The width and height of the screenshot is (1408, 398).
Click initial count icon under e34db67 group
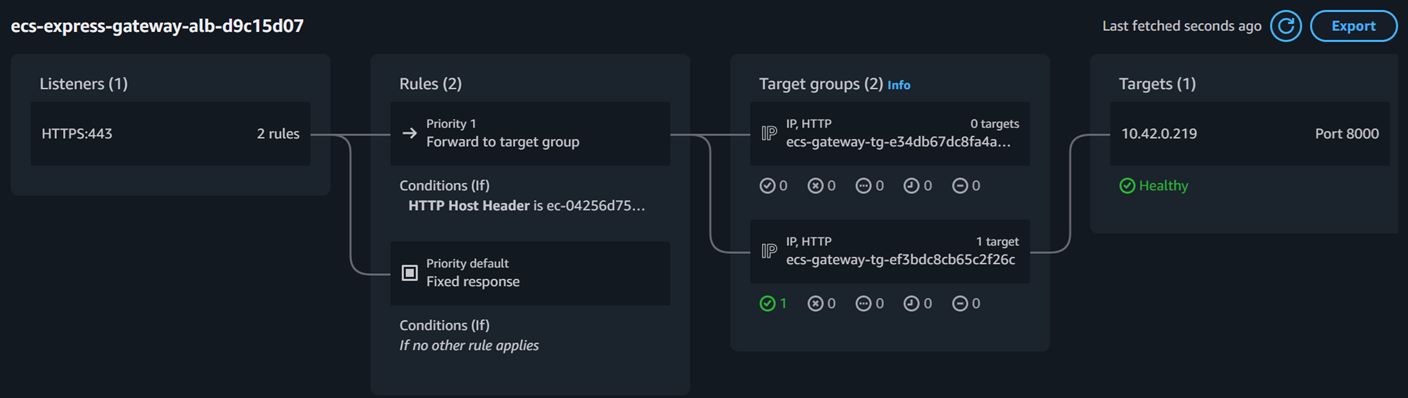coord(911,186)
